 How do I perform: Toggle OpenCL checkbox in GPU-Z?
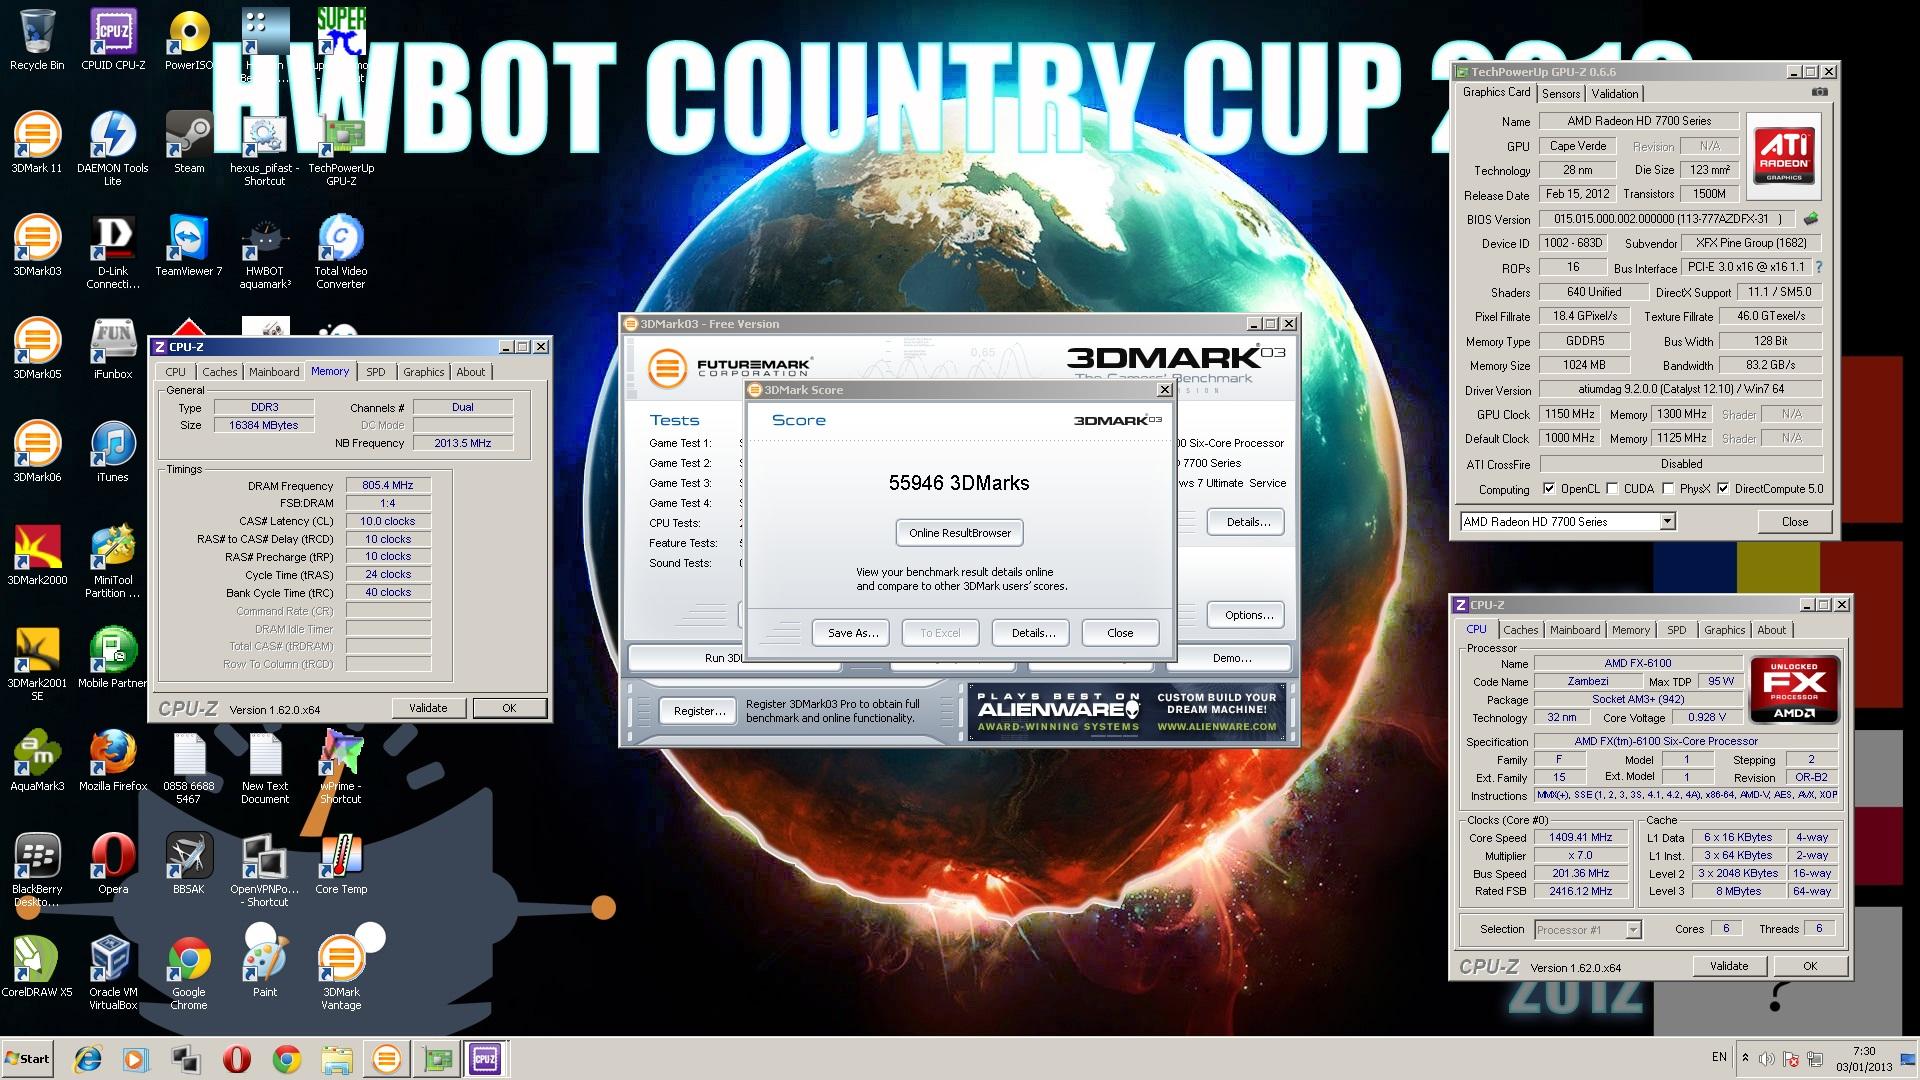1549,489
